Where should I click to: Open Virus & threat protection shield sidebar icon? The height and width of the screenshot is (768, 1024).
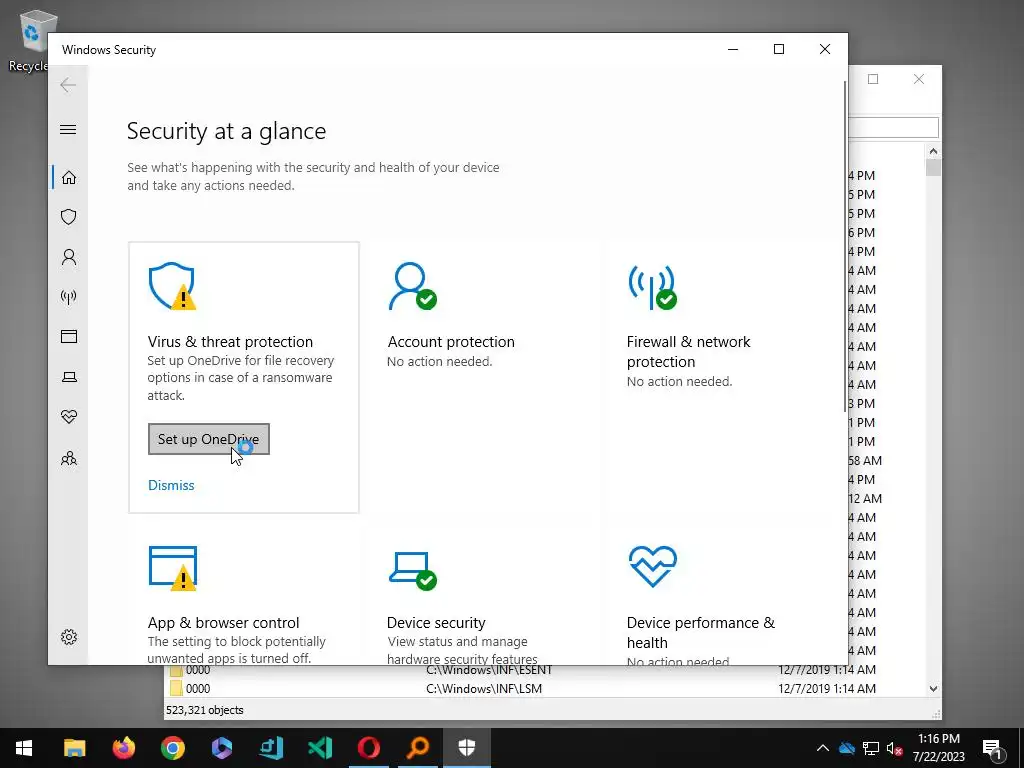(x=69, y=217)
